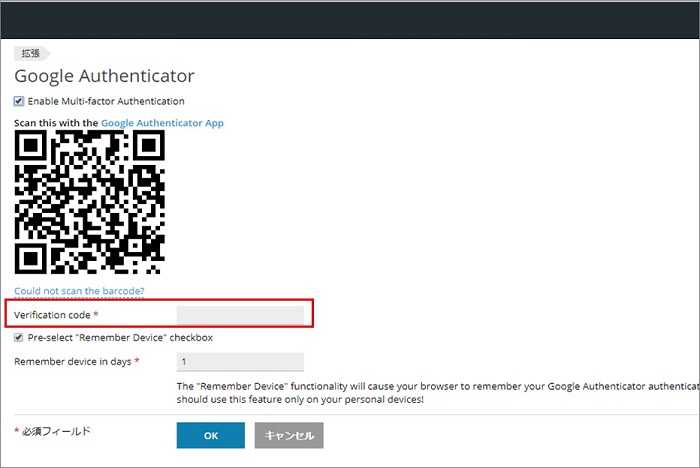Click the 'Could not scan the barcode?' link
The image size is (700, 468).
pos(79,291)
